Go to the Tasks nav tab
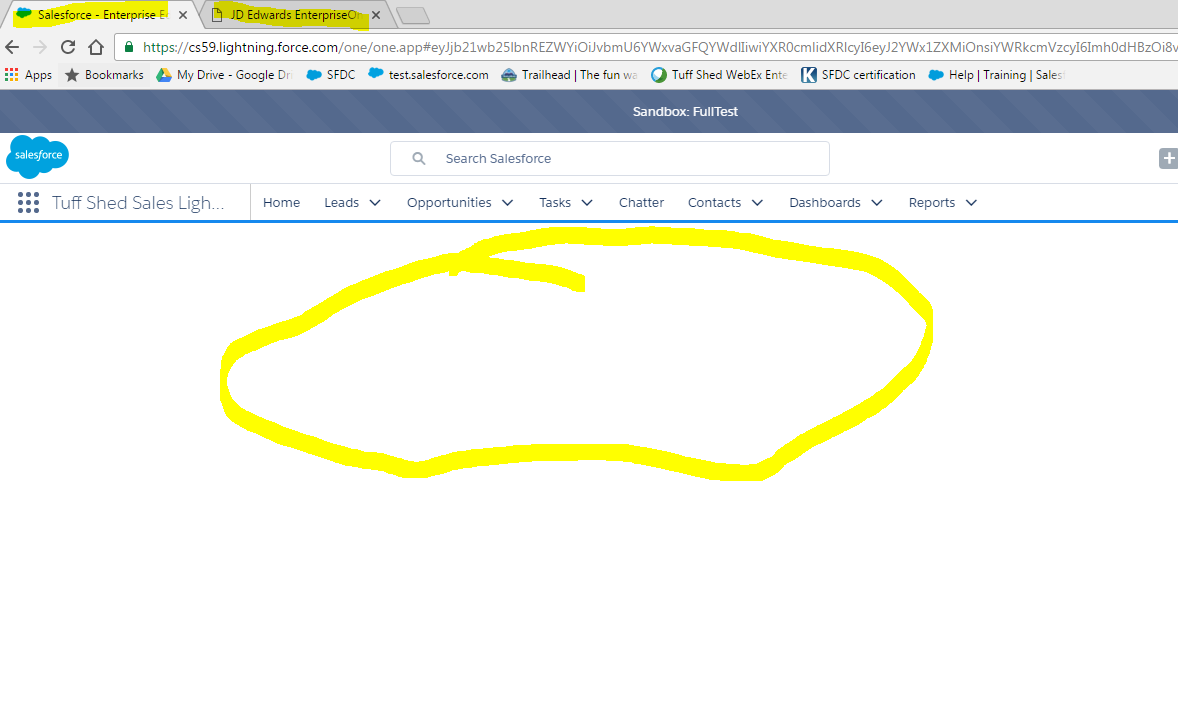1178x705 pixels. [555, 203]
